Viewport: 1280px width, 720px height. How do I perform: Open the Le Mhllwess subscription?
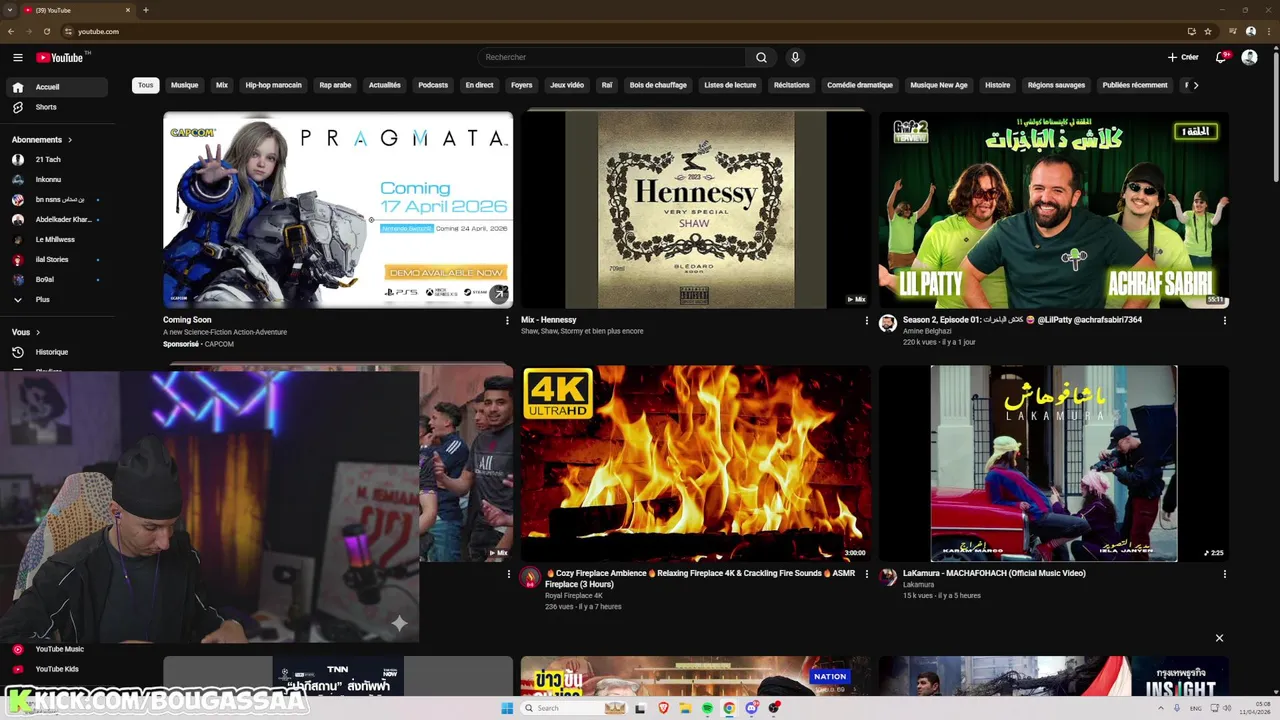pyautogui.click(x=55, y=240)
